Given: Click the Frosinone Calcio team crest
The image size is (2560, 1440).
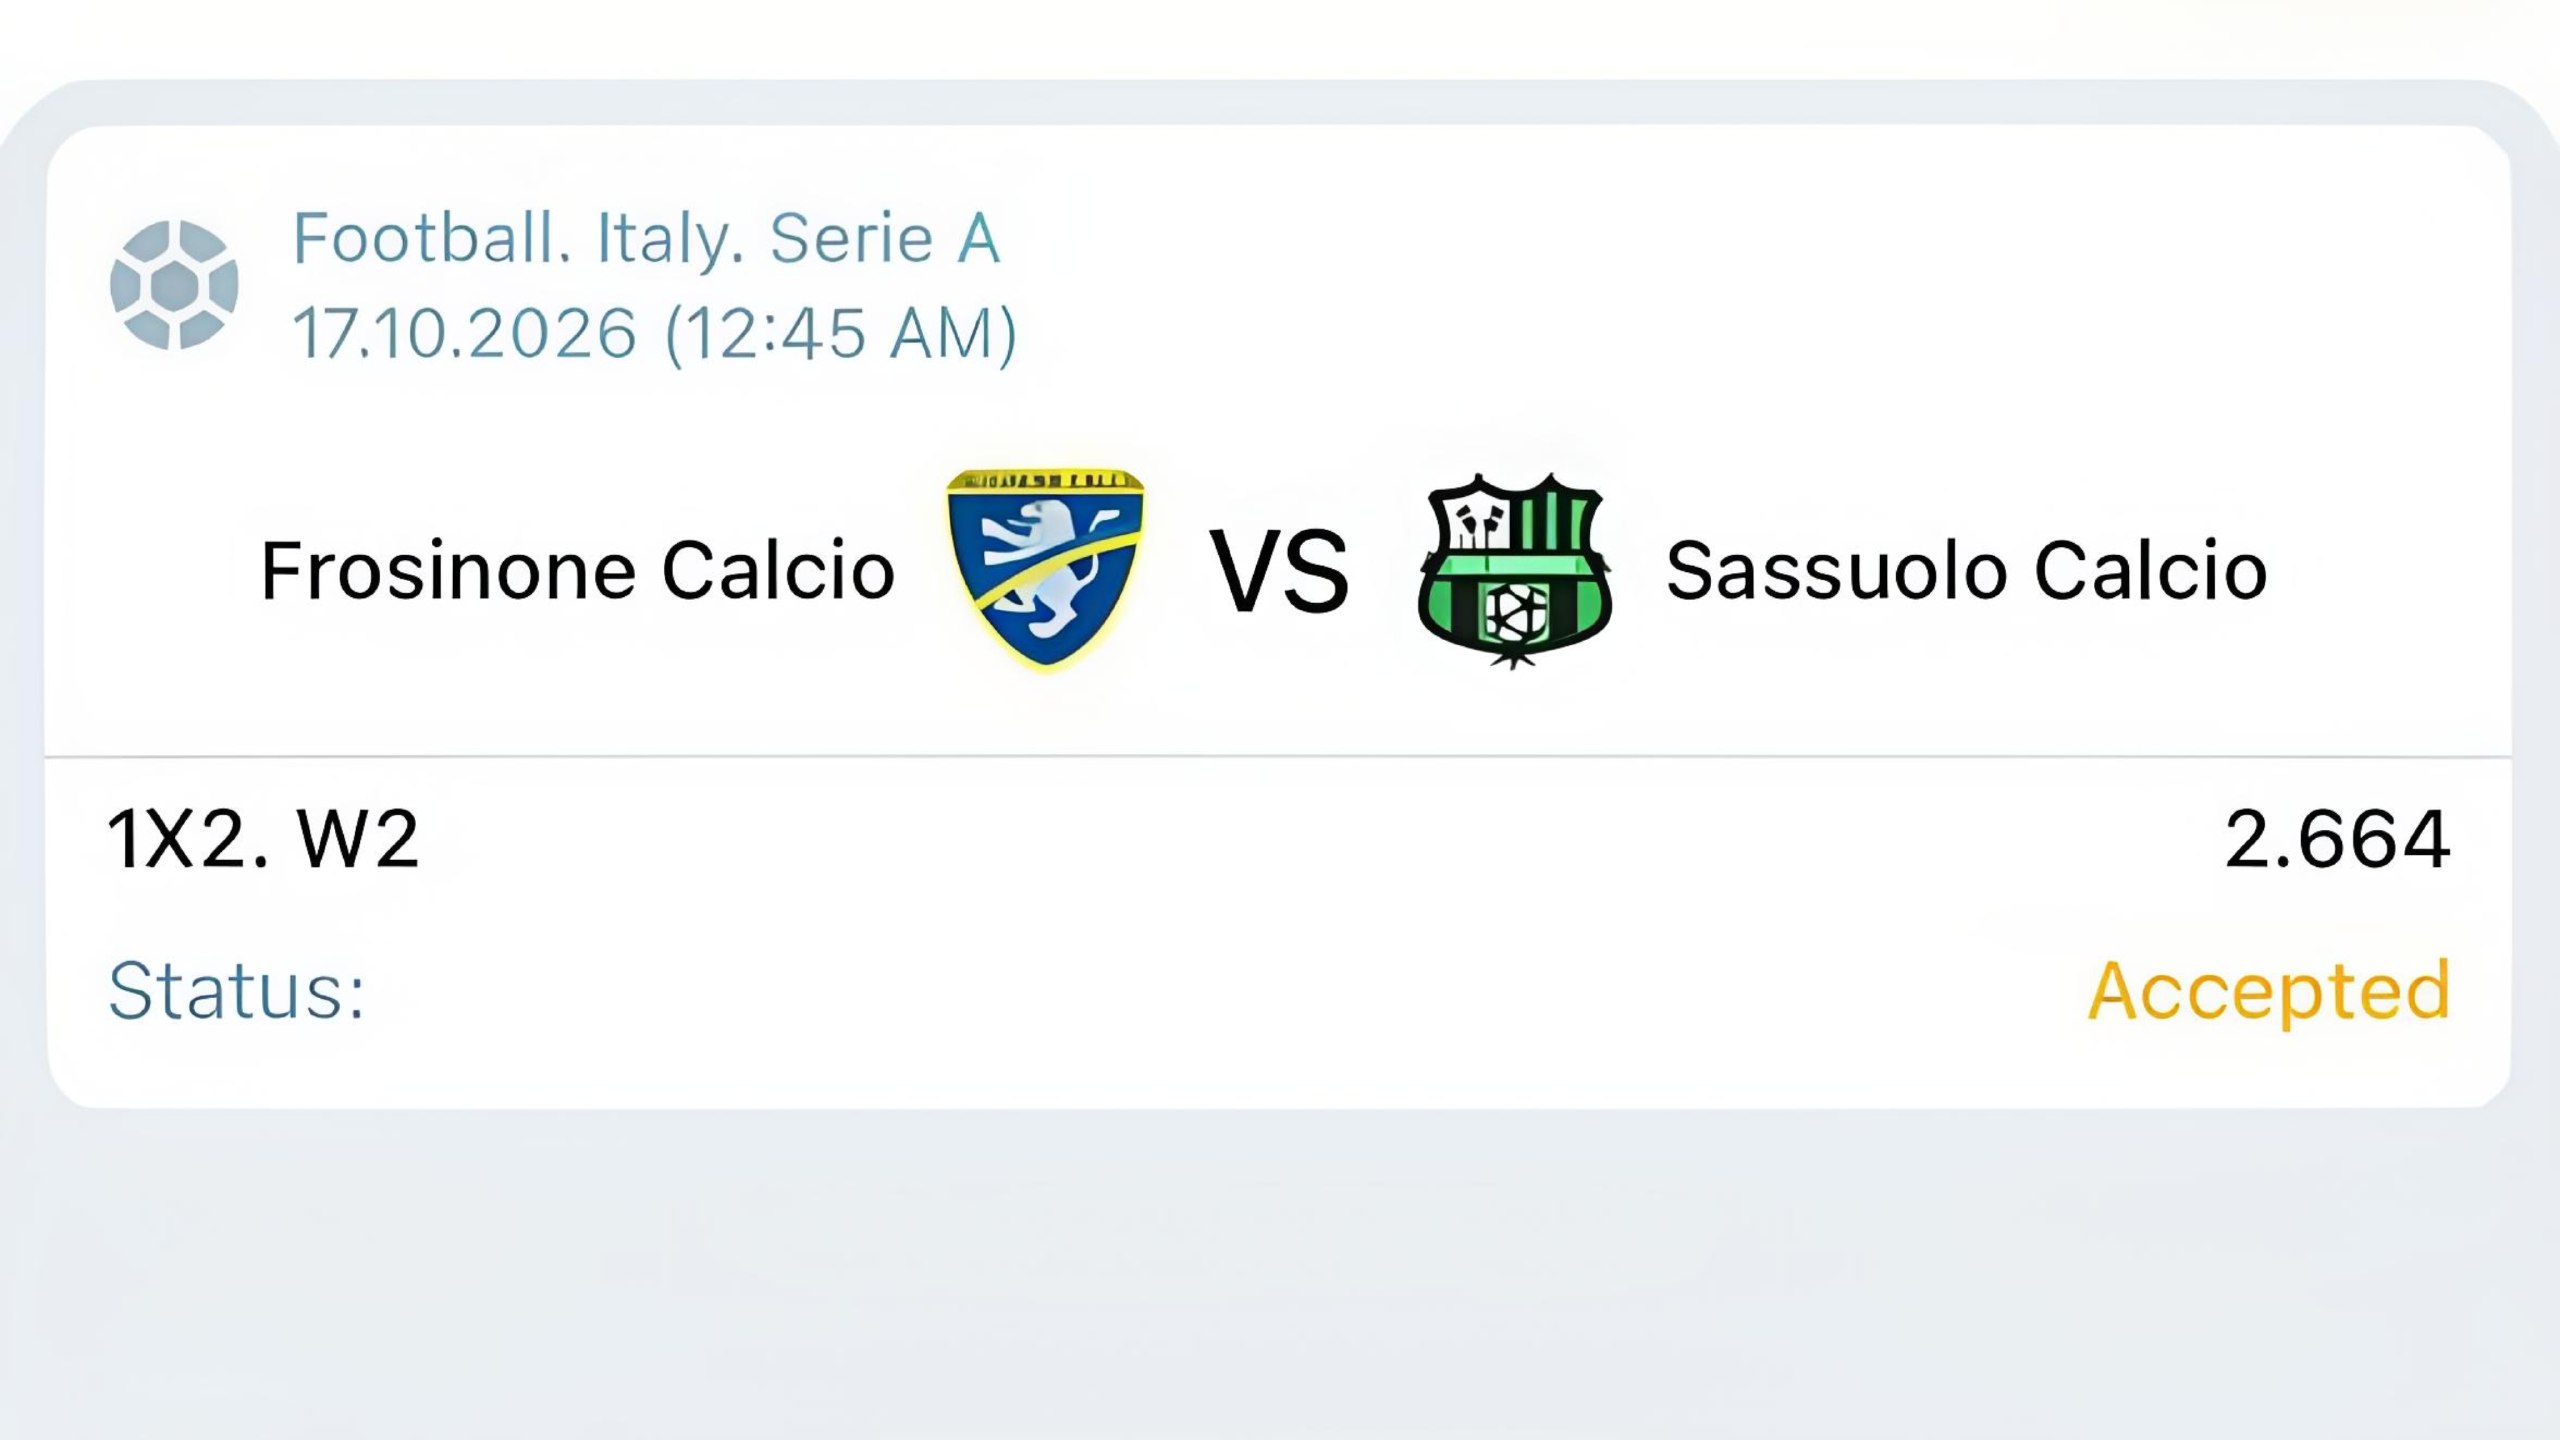Looking at the screenshot, I should click(1045, 568).
